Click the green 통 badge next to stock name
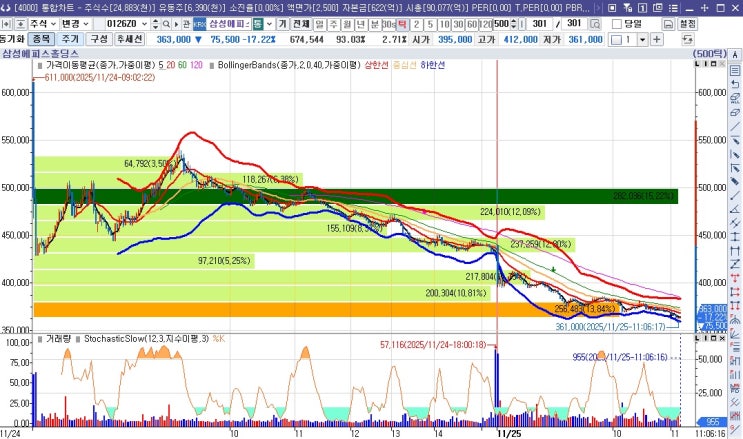Viewport: 743px width, 439px height. pyautogui.click(x=258, y=24)
